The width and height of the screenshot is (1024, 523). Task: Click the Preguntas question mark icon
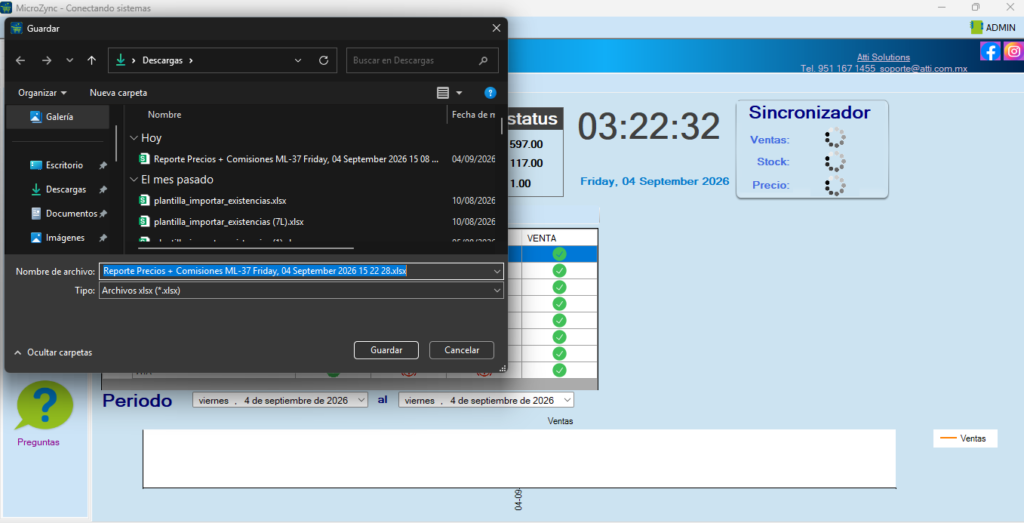tap(44, 405)
